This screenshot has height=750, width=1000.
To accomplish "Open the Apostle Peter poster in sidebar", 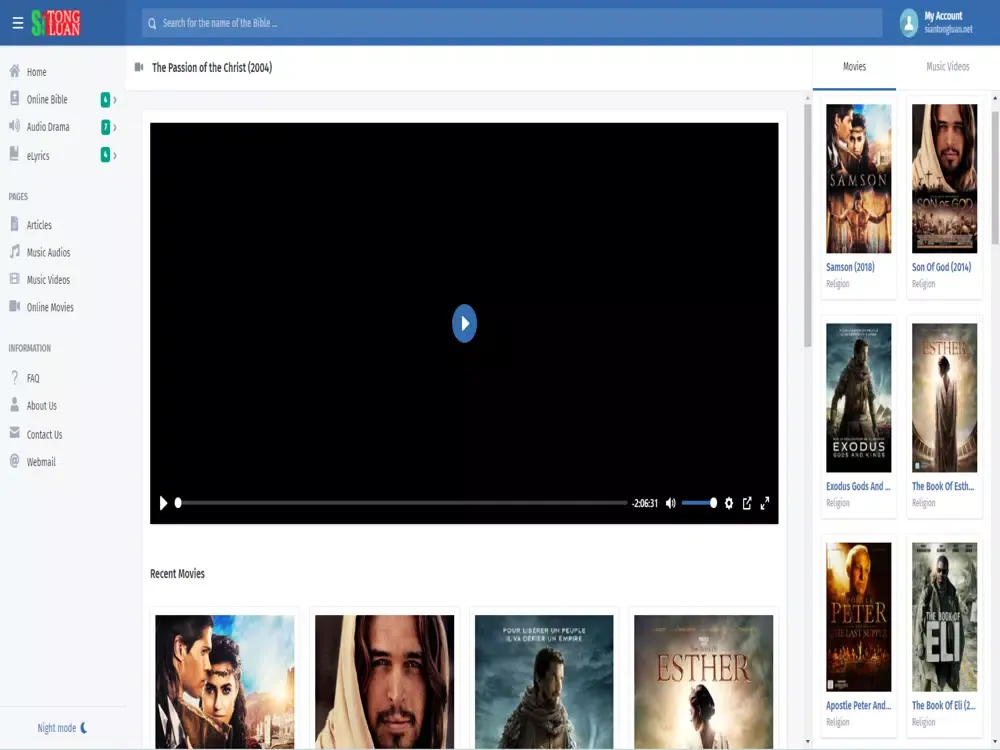I will tap(858, 617).
